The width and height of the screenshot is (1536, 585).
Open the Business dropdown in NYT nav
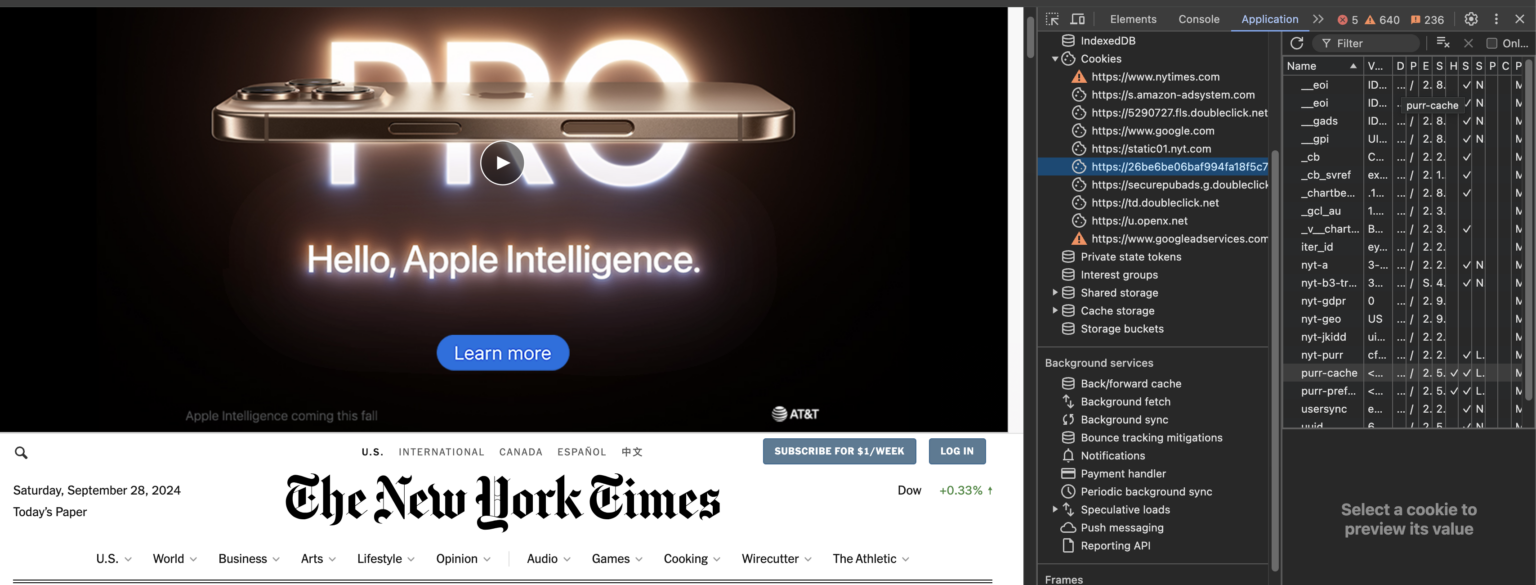pyautogui.click(x=249, y=559)
